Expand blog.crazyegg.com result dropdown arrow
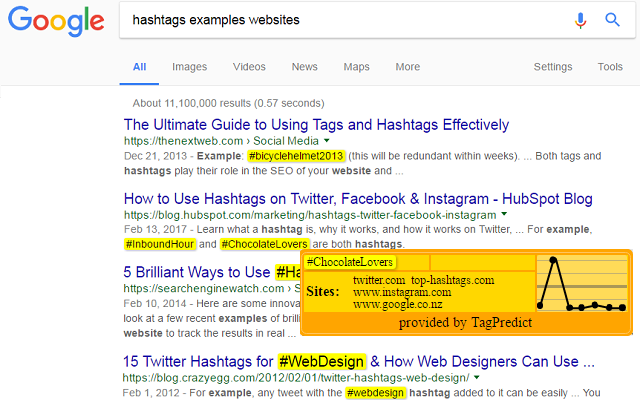Viewport: 640px width, 400px height. (477, 378)
